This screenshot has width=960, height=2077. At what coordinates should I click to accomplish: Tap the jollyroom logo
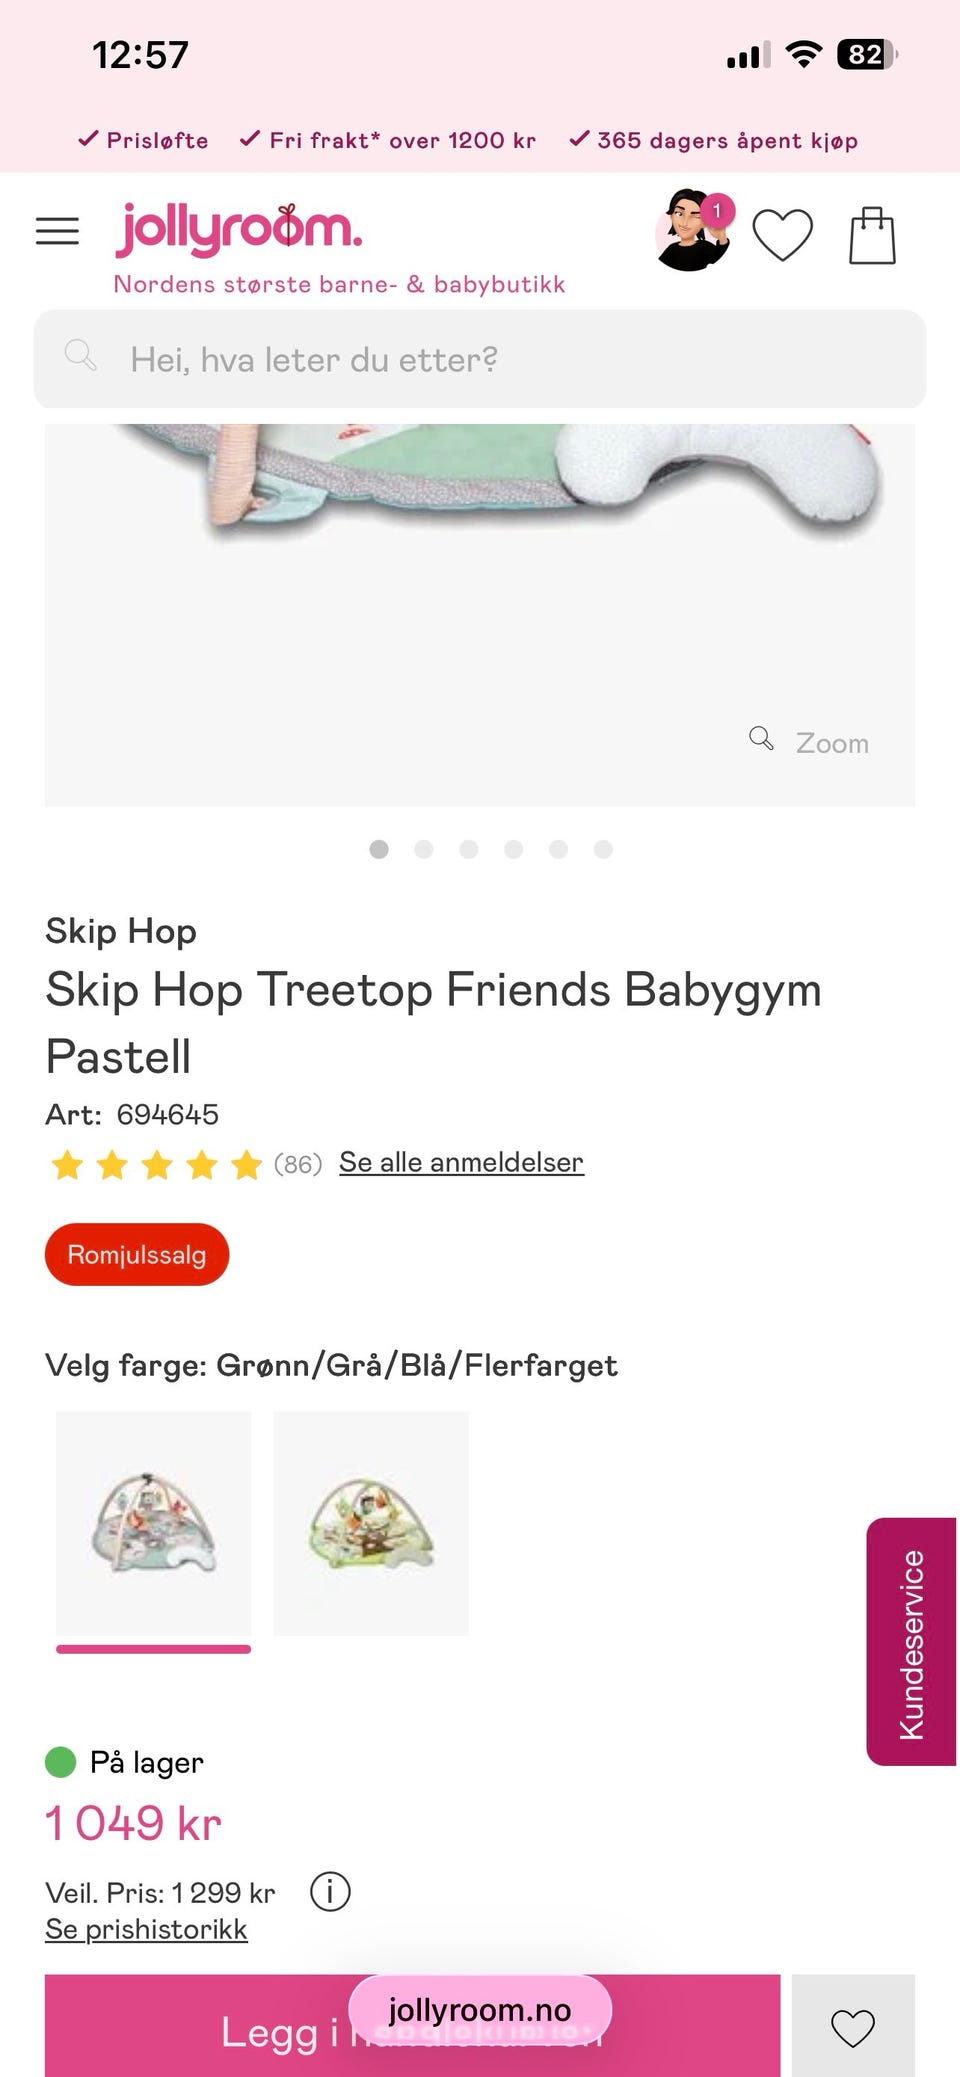pyautogui.click(x=239, y=230)
